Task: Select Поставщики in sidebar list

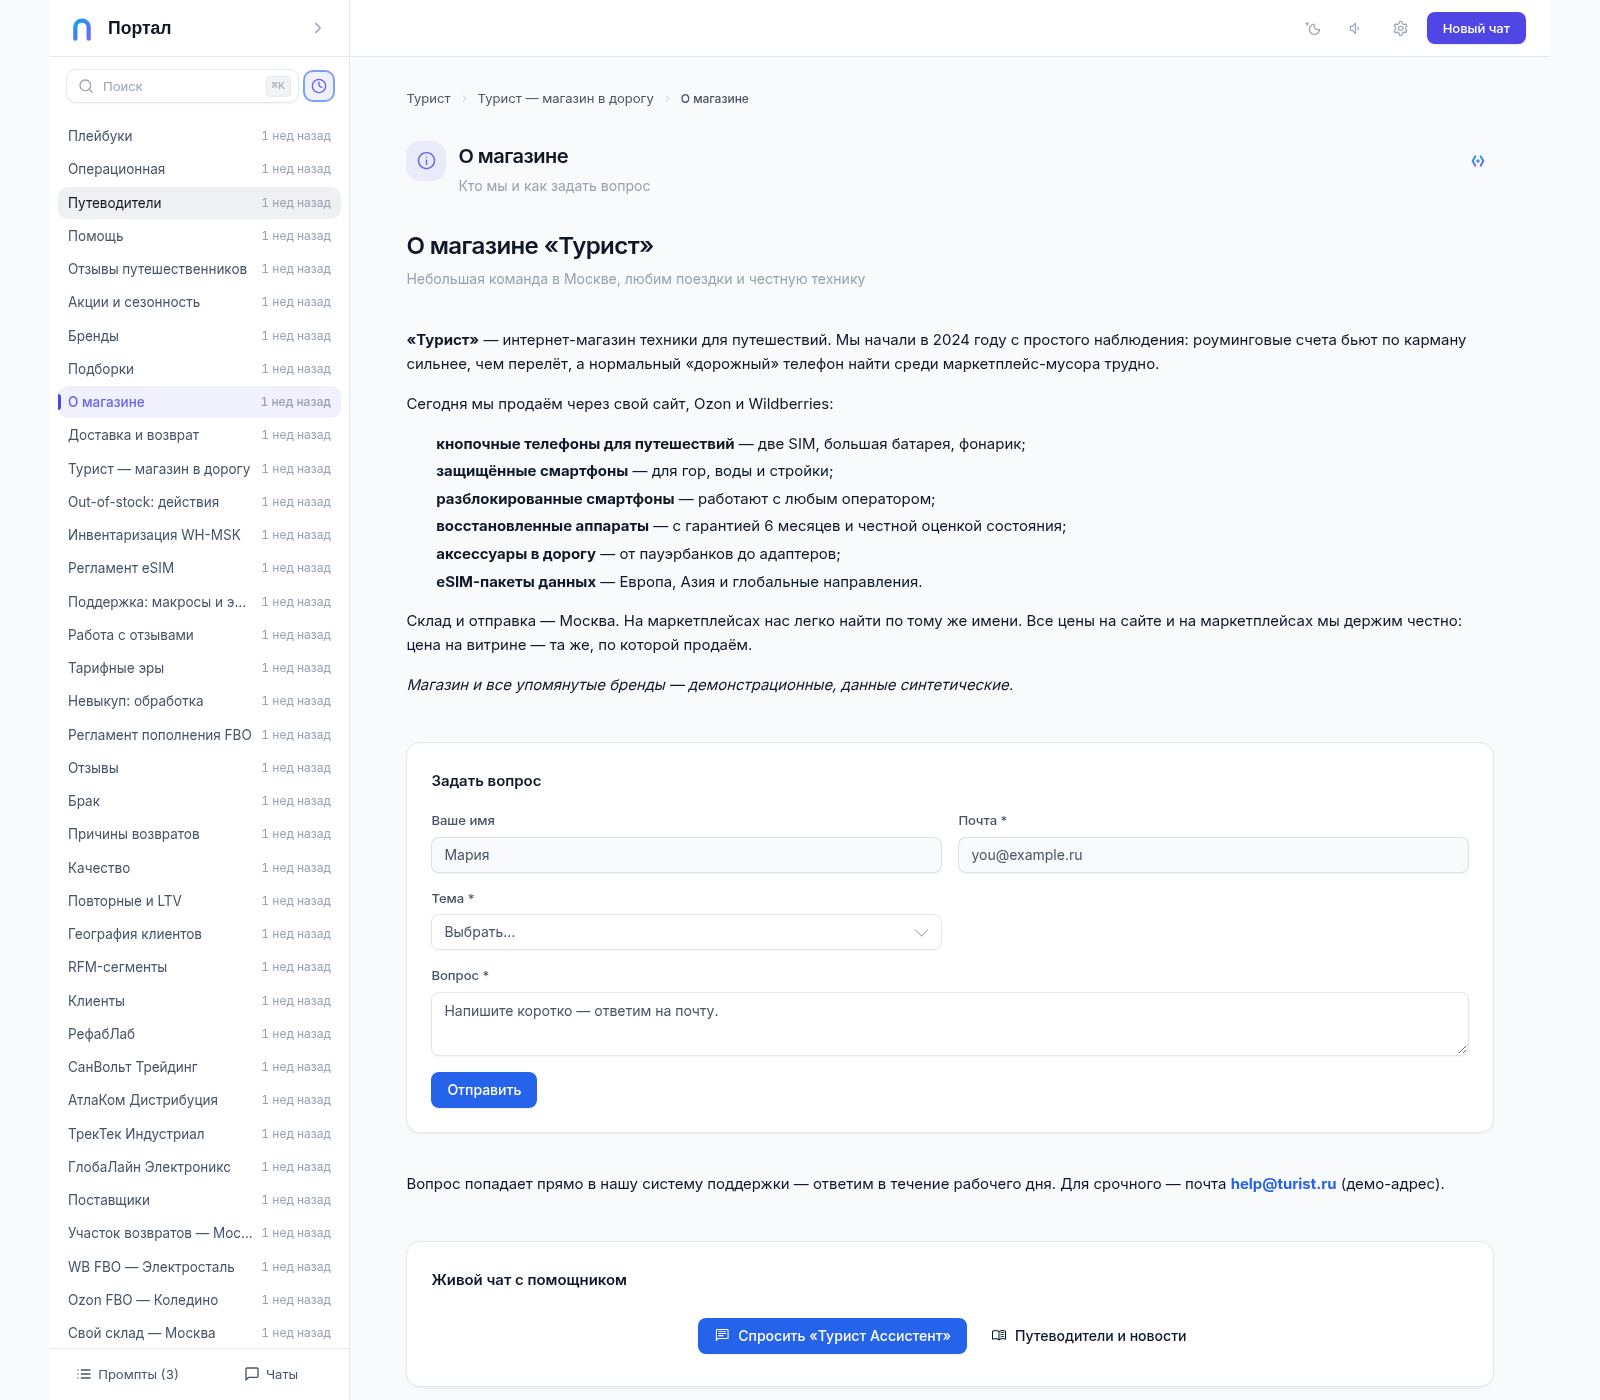Action: (x=200, y=1200)
